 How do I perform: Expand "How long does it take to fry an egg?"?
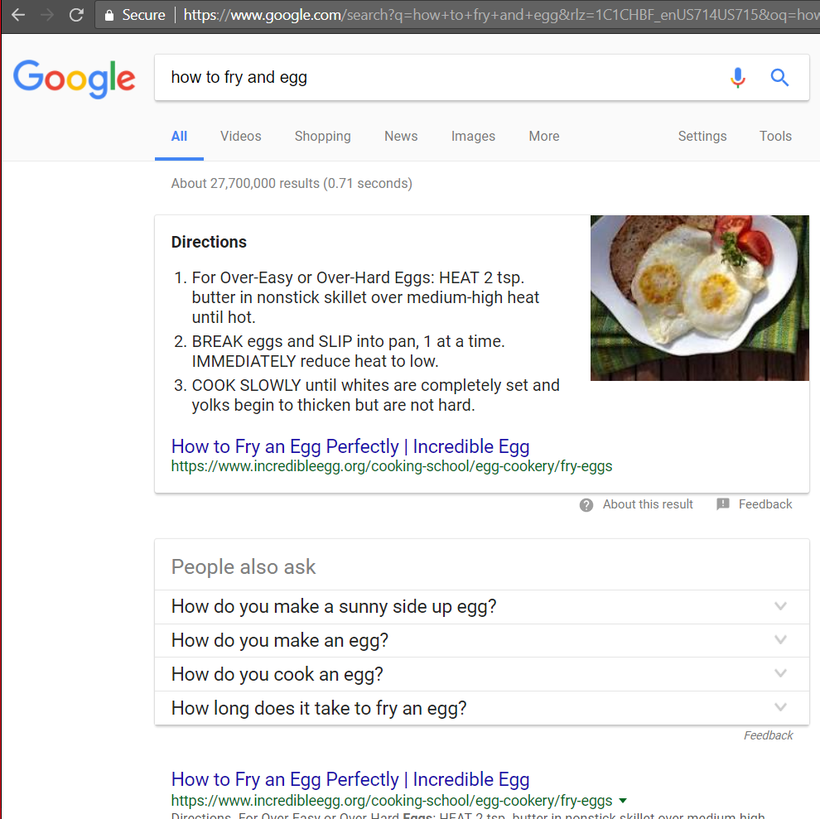(x=482, y=708)
